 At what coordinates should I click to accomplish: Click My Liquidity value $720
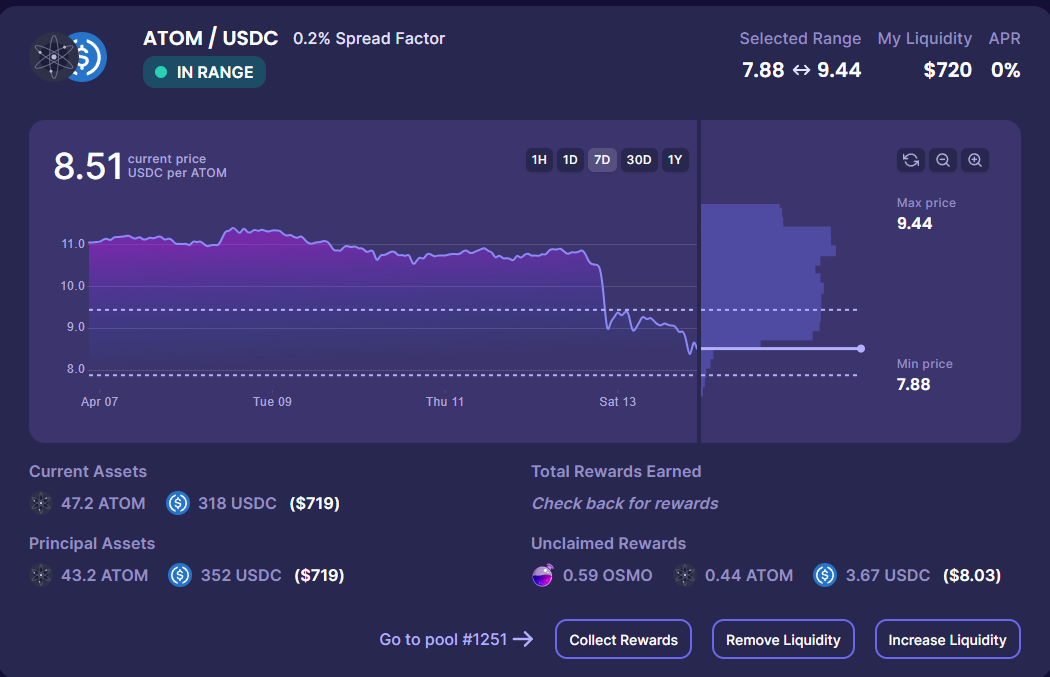coord(948,70)
